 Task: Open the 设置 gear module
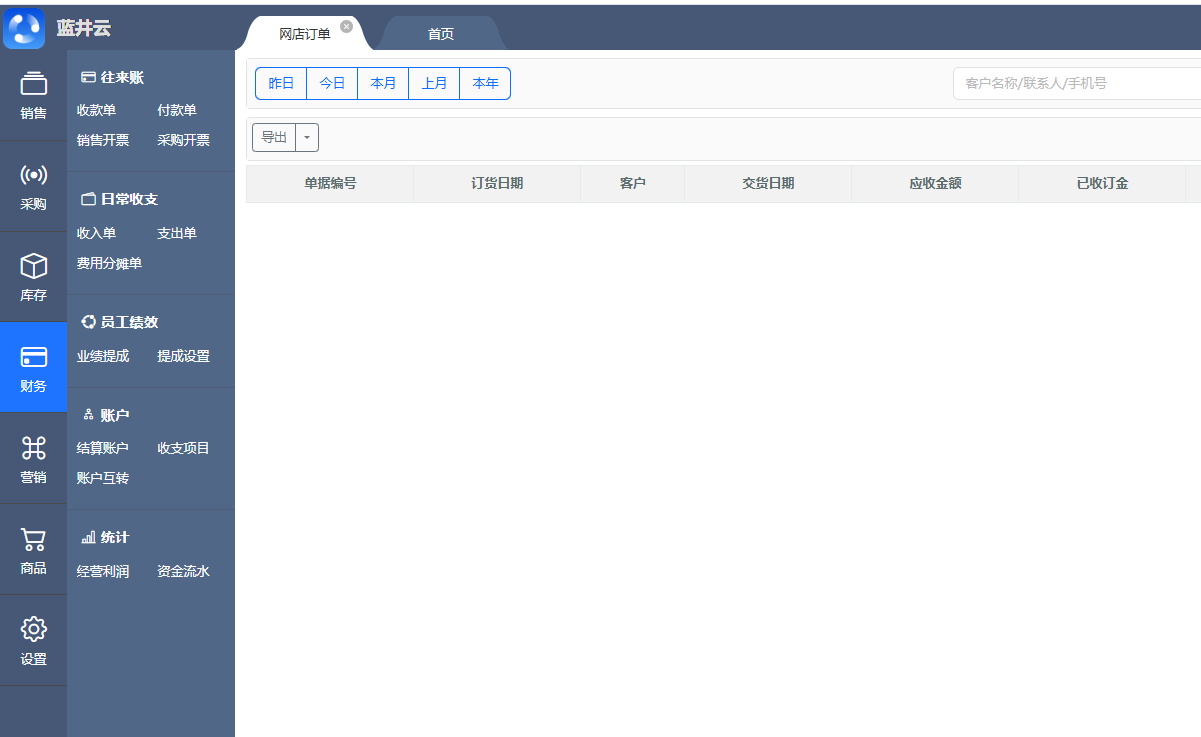pyautogui.click(x=33, y=640)
